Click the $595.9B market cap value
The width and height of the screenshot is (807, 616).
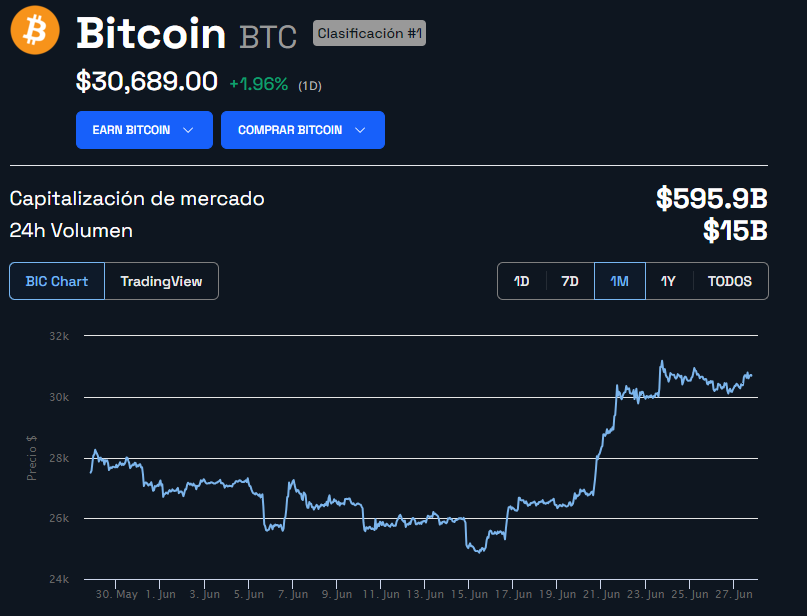click(x=711, y=199)
